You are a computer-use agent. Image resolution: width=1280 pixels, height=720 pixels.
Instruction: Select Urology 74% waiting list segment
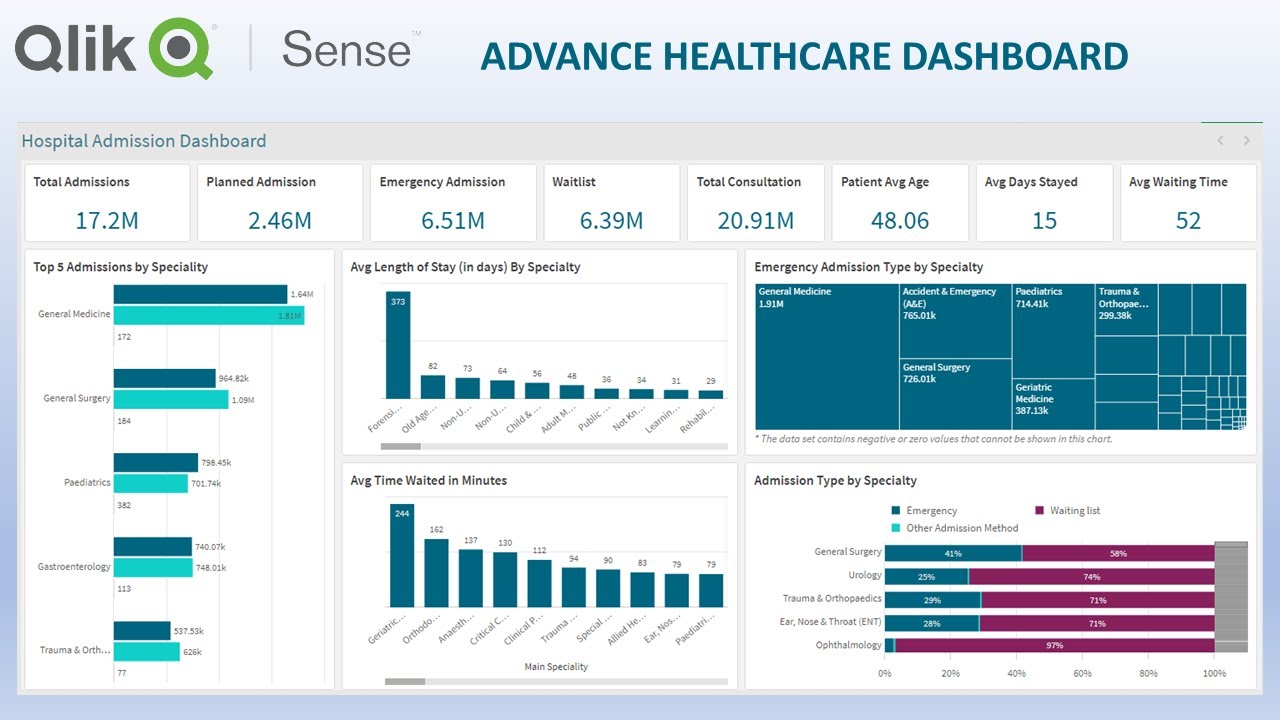(x=1091, y=577)
